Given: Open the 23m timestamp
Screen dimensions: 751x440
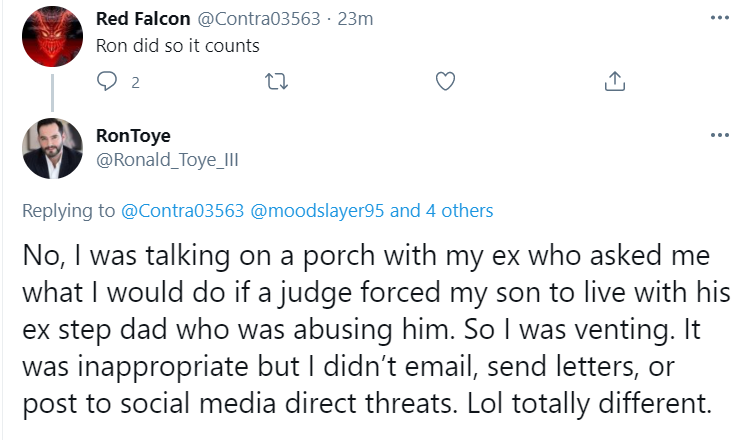Looking at the screenshot, I should [355, 19].
